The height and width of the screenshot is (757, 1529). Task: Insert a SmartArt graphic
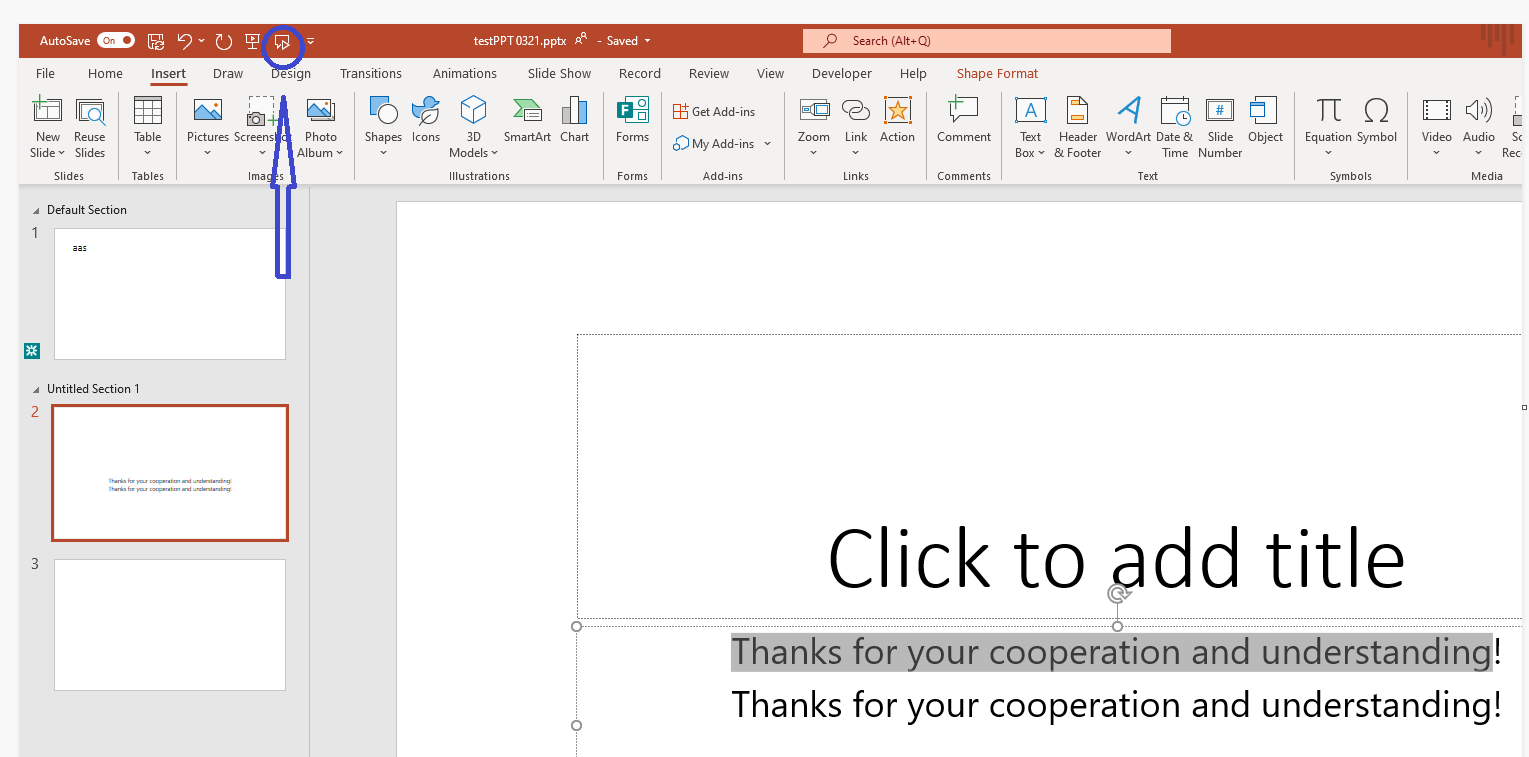(x=527, y=120)
